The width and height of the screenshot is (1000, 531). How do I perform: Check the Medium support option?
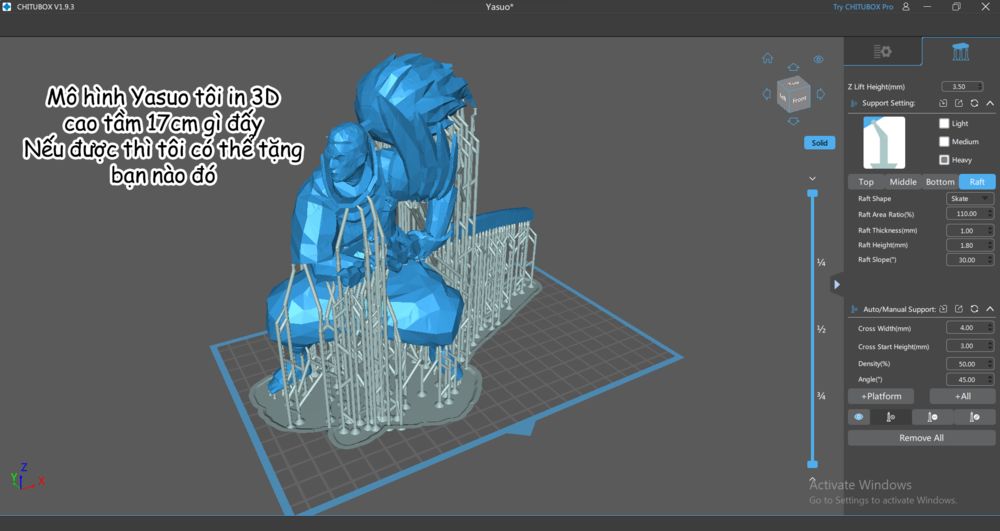tap(944, 142)
